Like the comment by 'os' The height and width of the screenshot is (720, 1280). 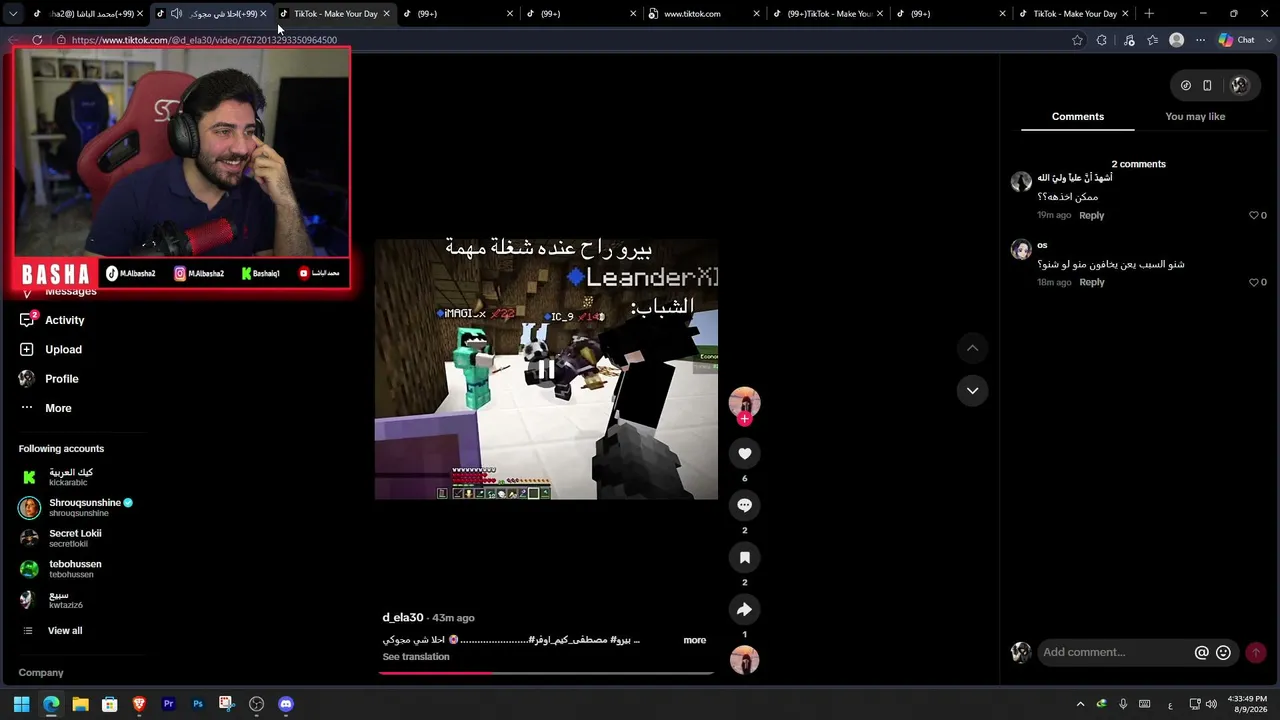1254,283
